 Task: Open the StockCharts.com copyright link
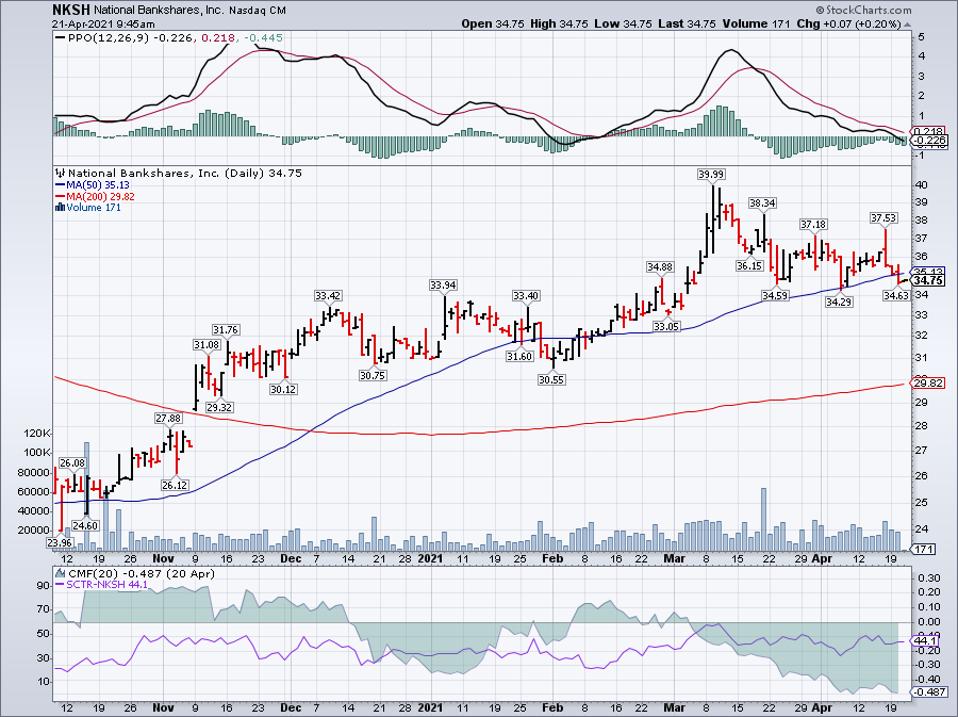click(x=863, y=10)
